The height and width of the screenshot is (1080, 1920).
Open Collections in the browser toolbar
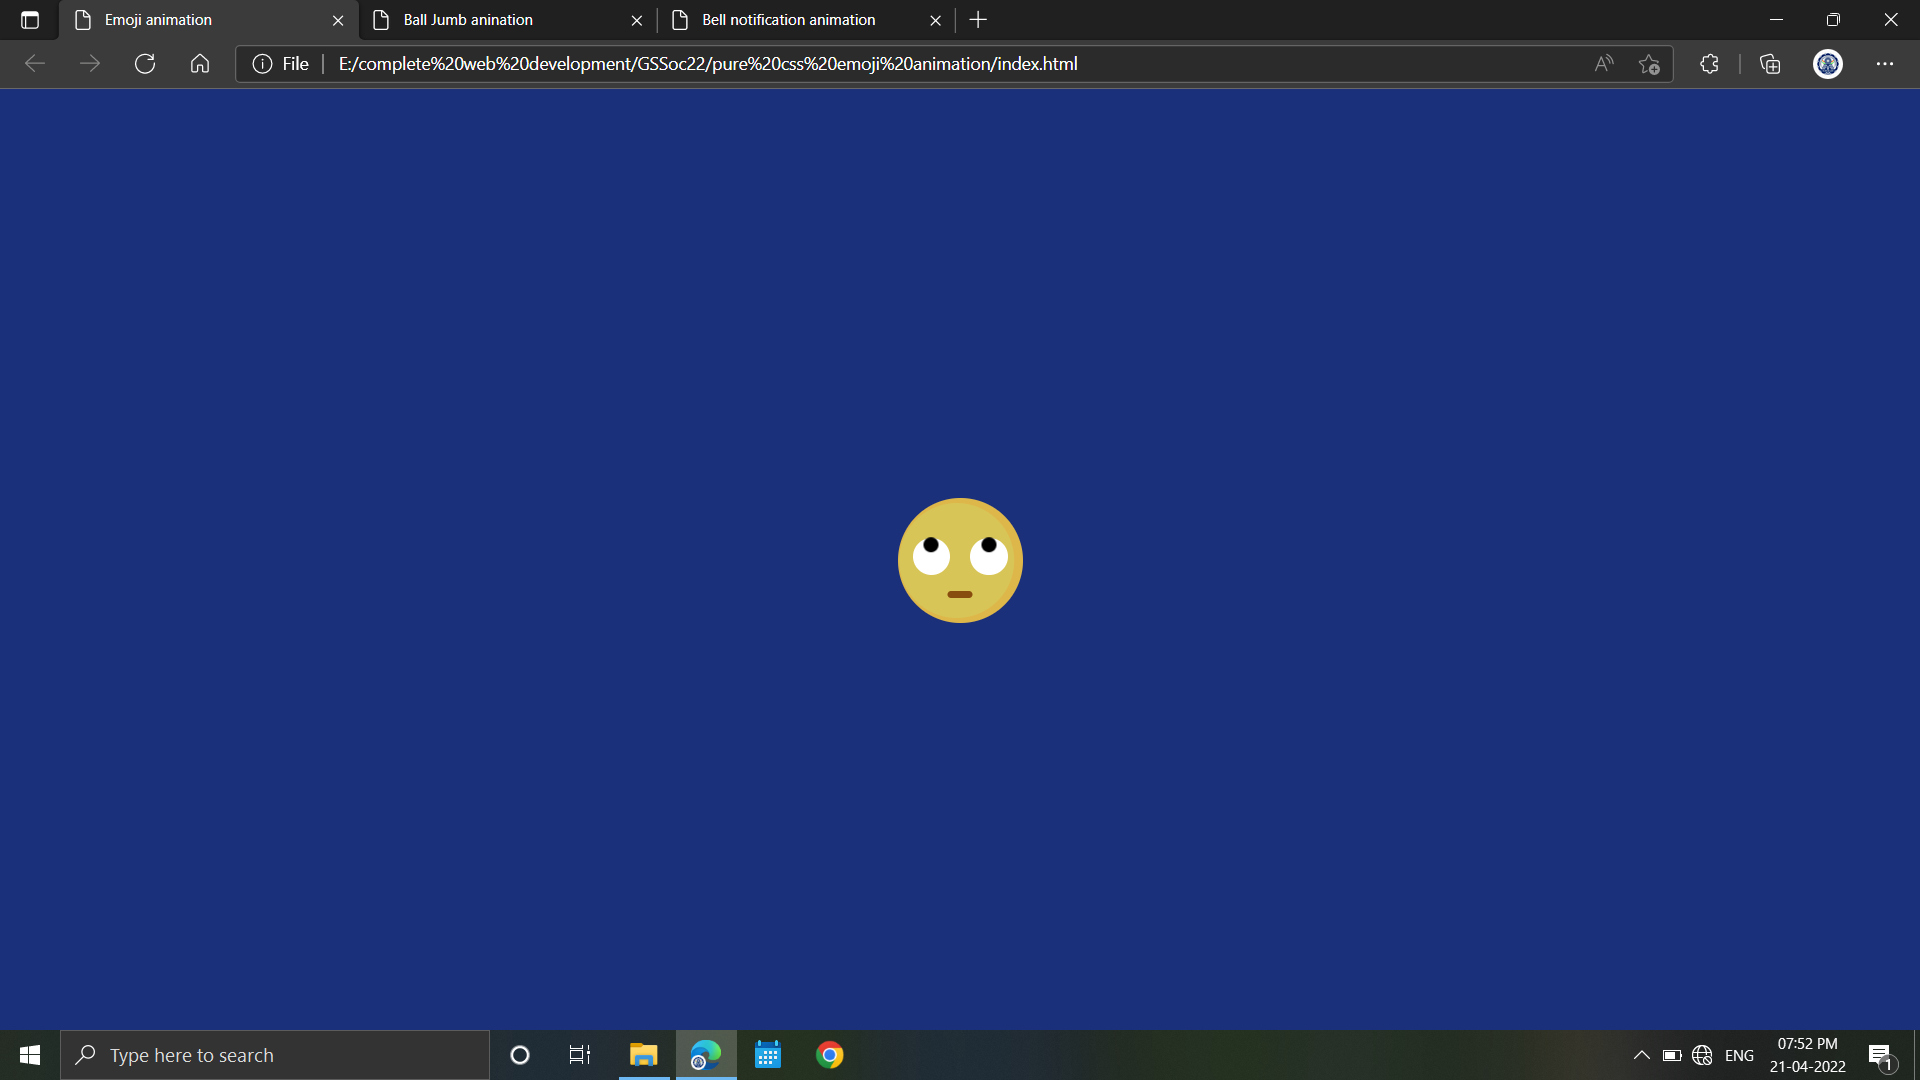[1769, 63]
